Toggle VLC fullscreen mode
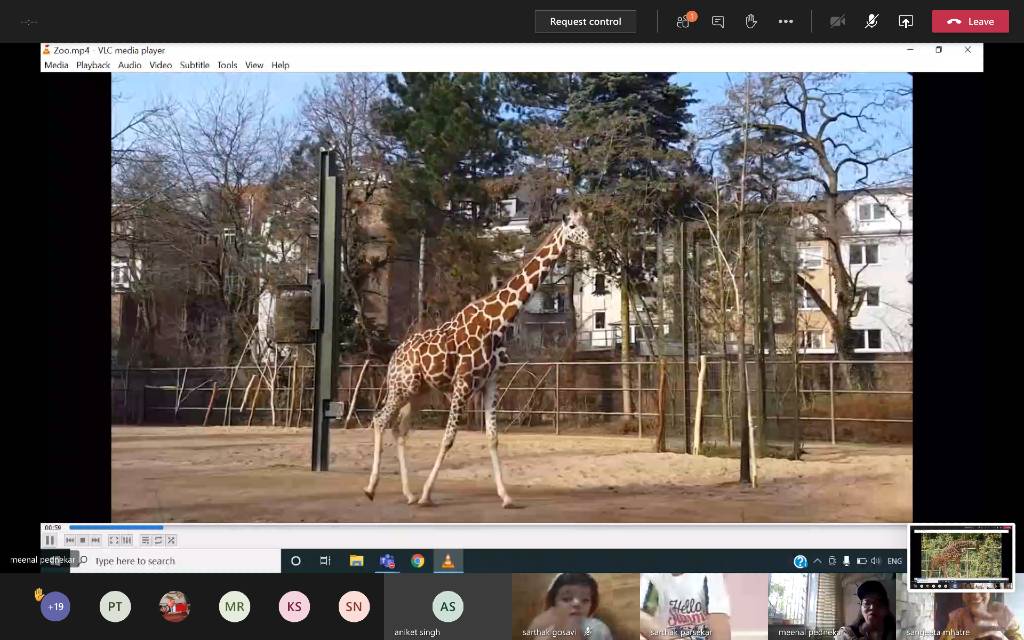This screenshot has height=640, width=1024. click(114, 540)
